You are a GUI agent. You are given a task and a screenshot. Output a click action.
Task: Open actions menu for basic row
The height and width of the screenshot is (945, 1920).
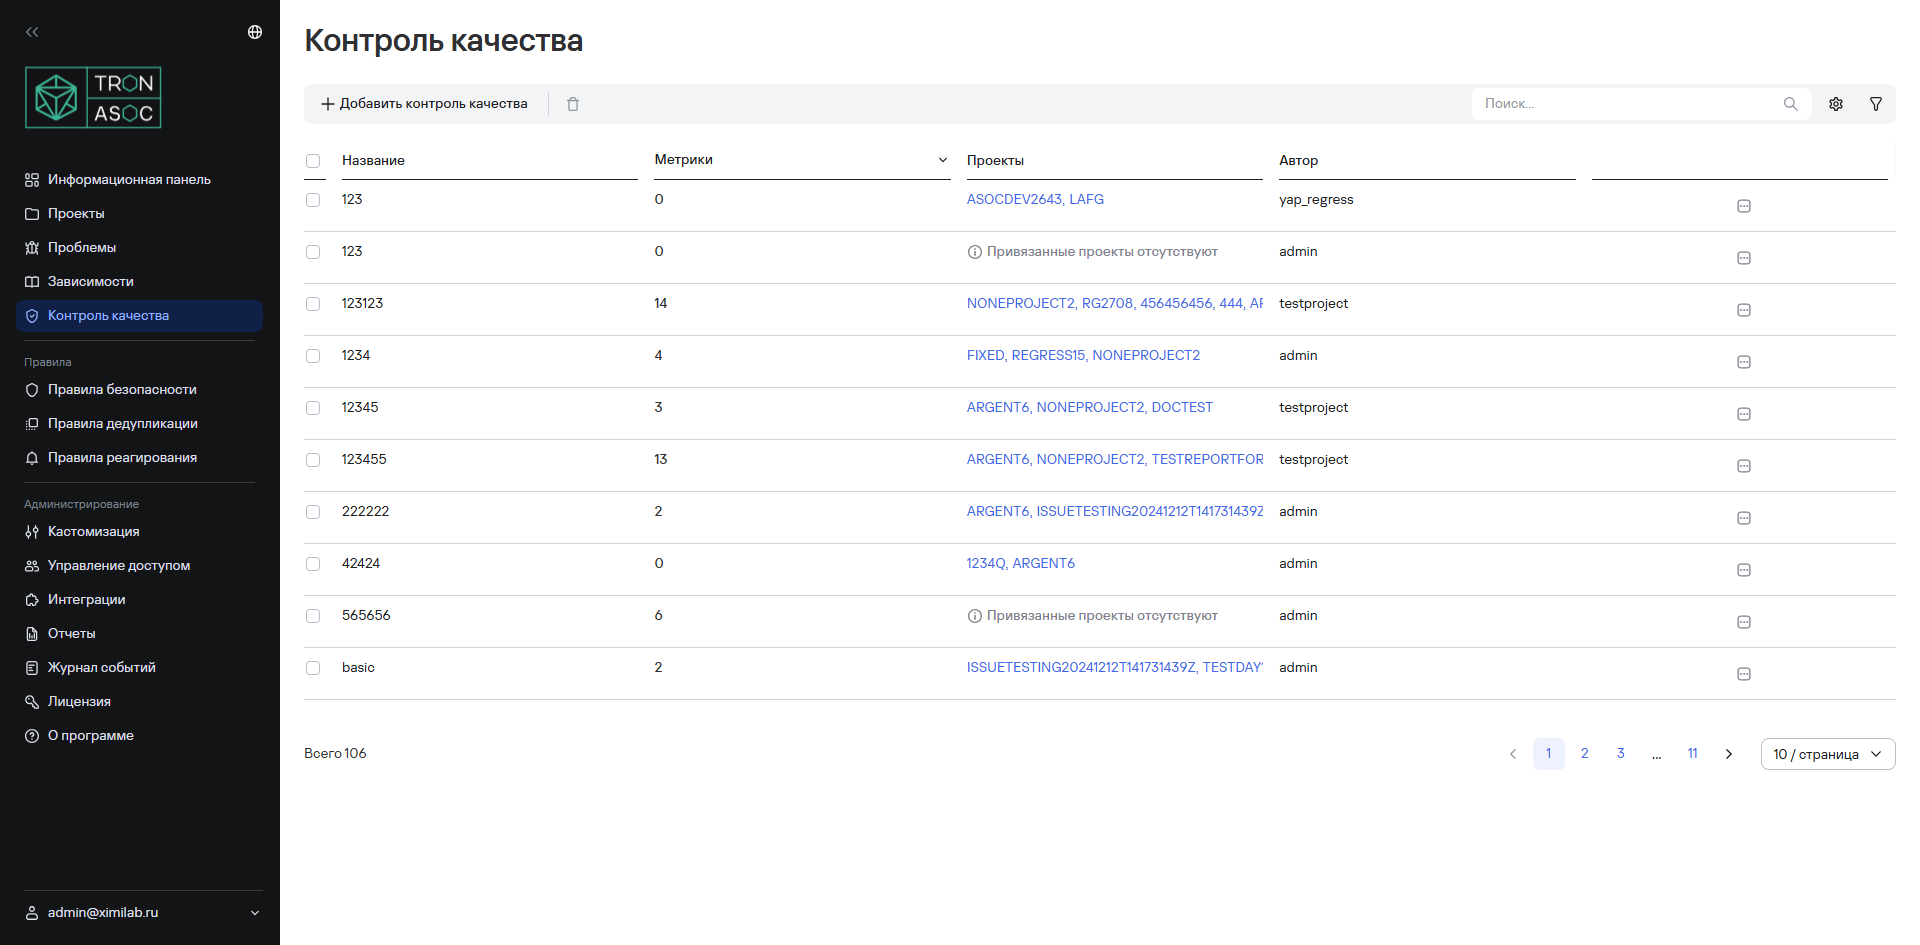pyautogui.click(x=1744, y=674)
